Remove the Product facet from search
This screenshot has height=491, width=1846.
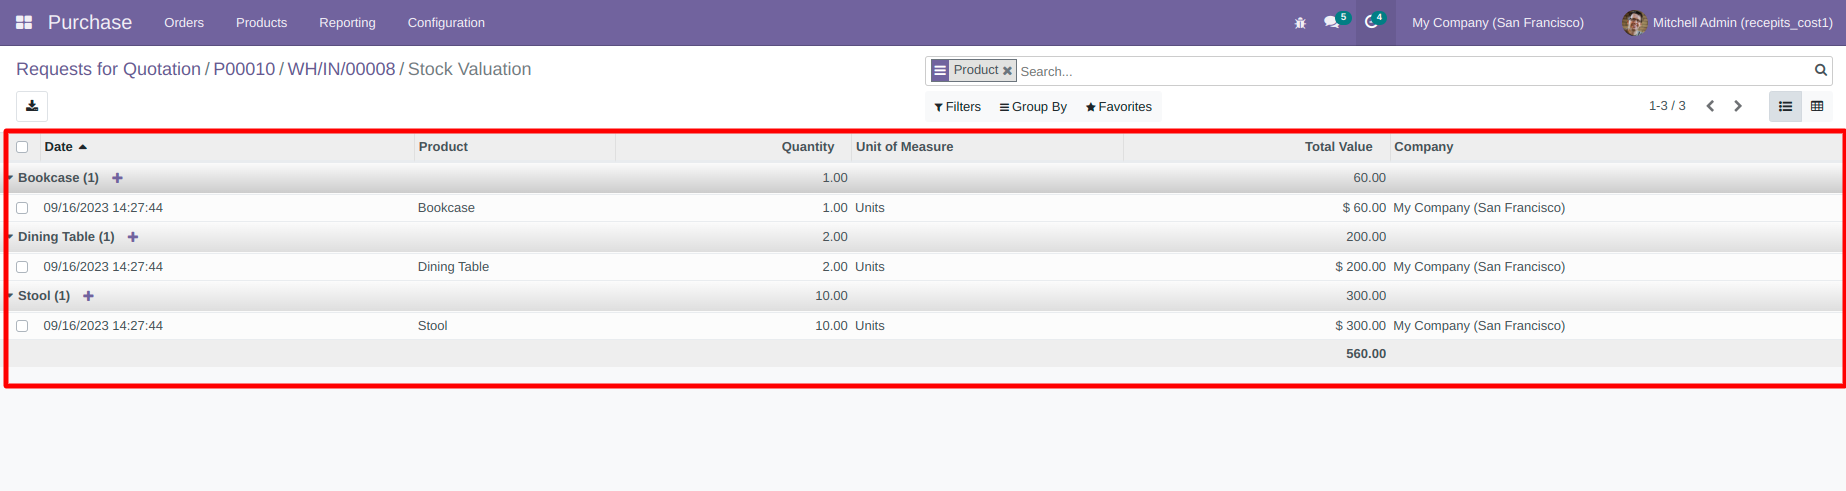[1007, 71]
